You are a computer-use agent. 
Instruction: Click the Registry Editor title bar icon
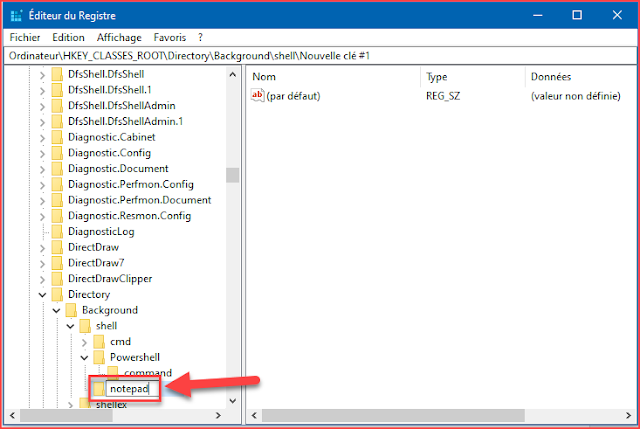16,16
